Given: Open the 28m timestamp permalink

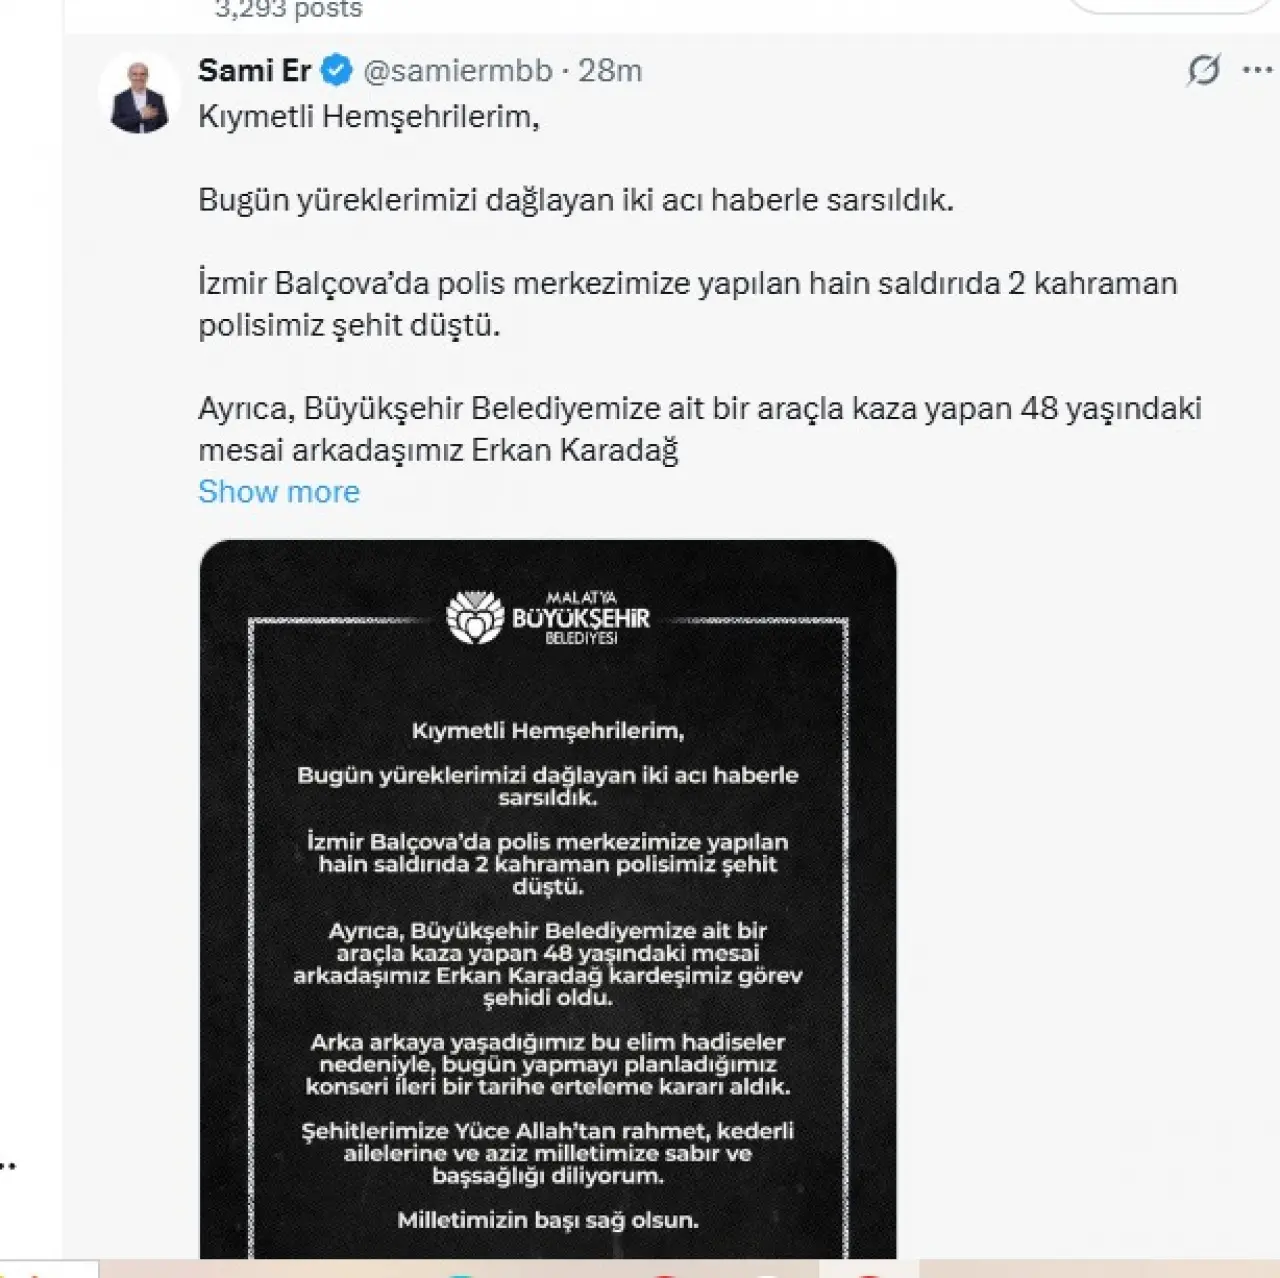Looking at the screenshot, I should click(x=610, y=70).
